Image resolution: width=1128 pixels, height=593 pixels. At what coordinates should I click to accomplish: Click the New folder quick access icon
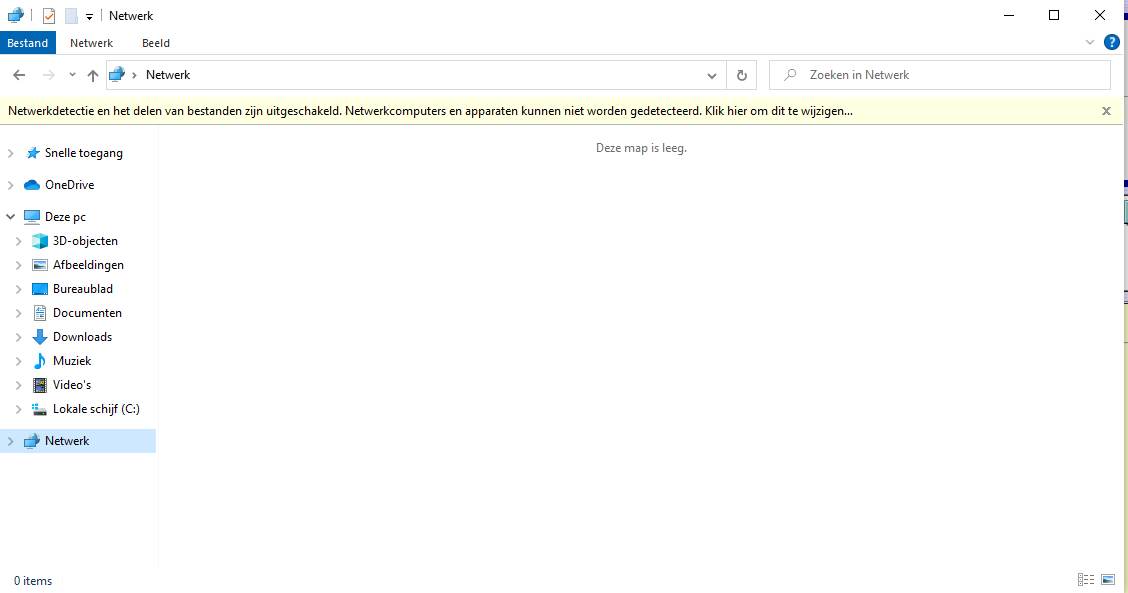pyautogui.click(x=70, y=16)
